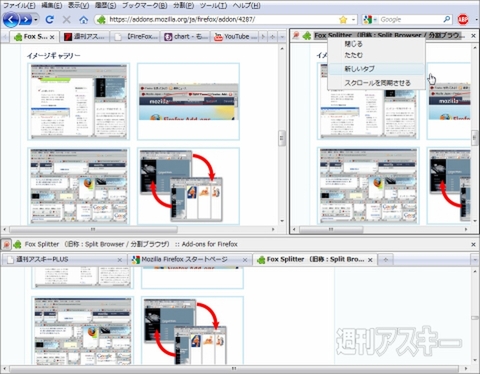Choose search engine via the Google icon
This screenshot has width=480, height=374.
[368, 20]
